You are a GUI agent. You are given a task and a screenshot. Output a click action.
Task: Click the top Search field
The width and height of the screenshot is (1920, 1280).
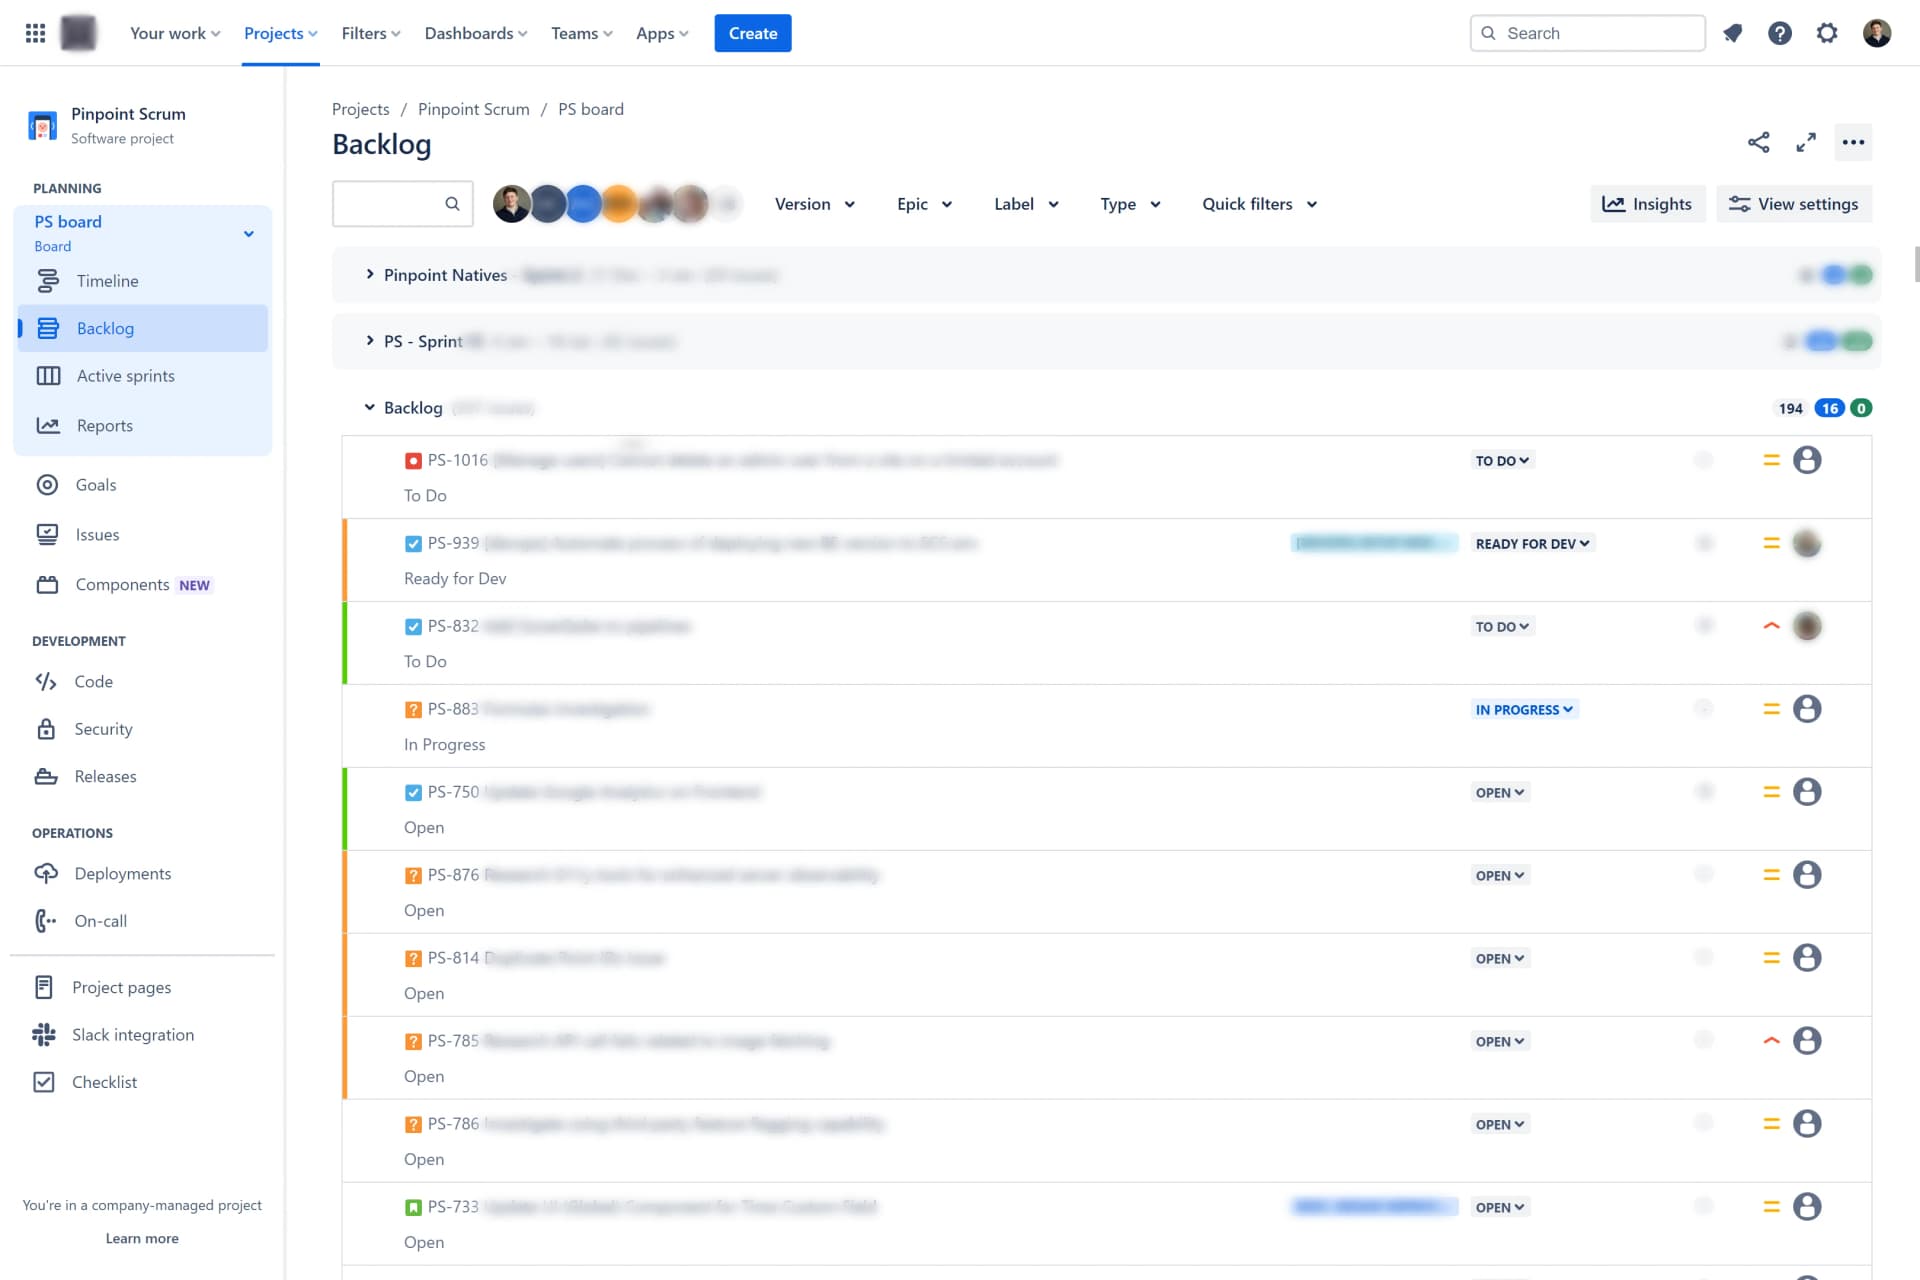[x=1587, y=33]
